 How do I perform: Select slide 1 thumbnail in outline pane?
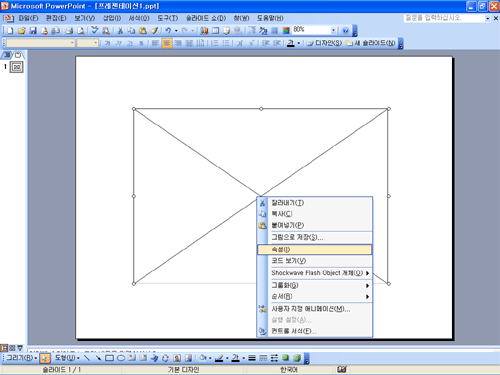click(x=17, y=67)
